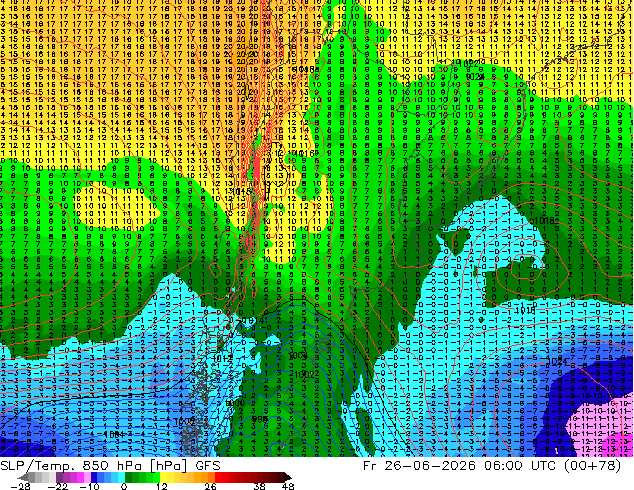Click the '1014' isobar label on the map
The height and width of the screenshot is (490, 634).
tap(254, 321)
